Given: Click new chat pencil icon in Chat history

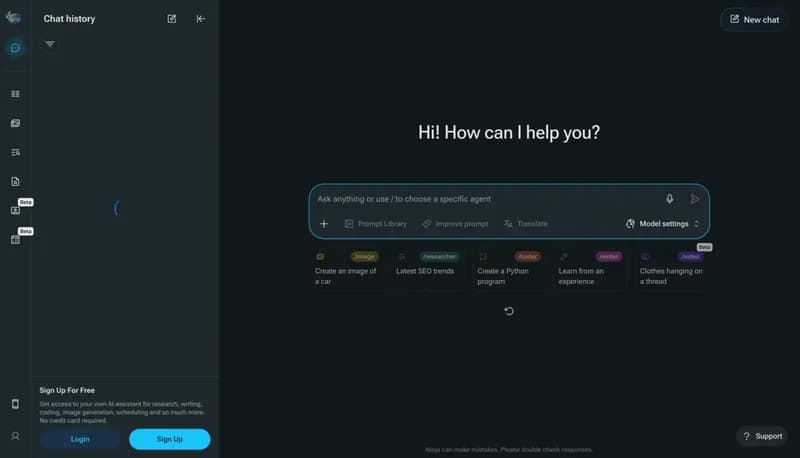Looking at the screenshot, I should coord(171,19).
